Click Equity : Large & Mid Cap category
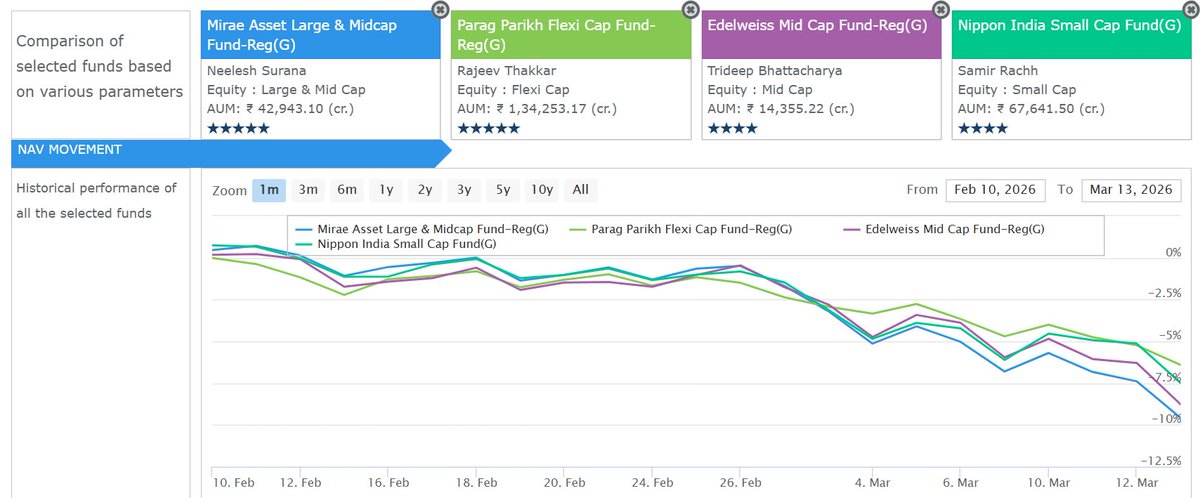The height and width of the screenshot is (498, 1200). click(x=286, y=90)
